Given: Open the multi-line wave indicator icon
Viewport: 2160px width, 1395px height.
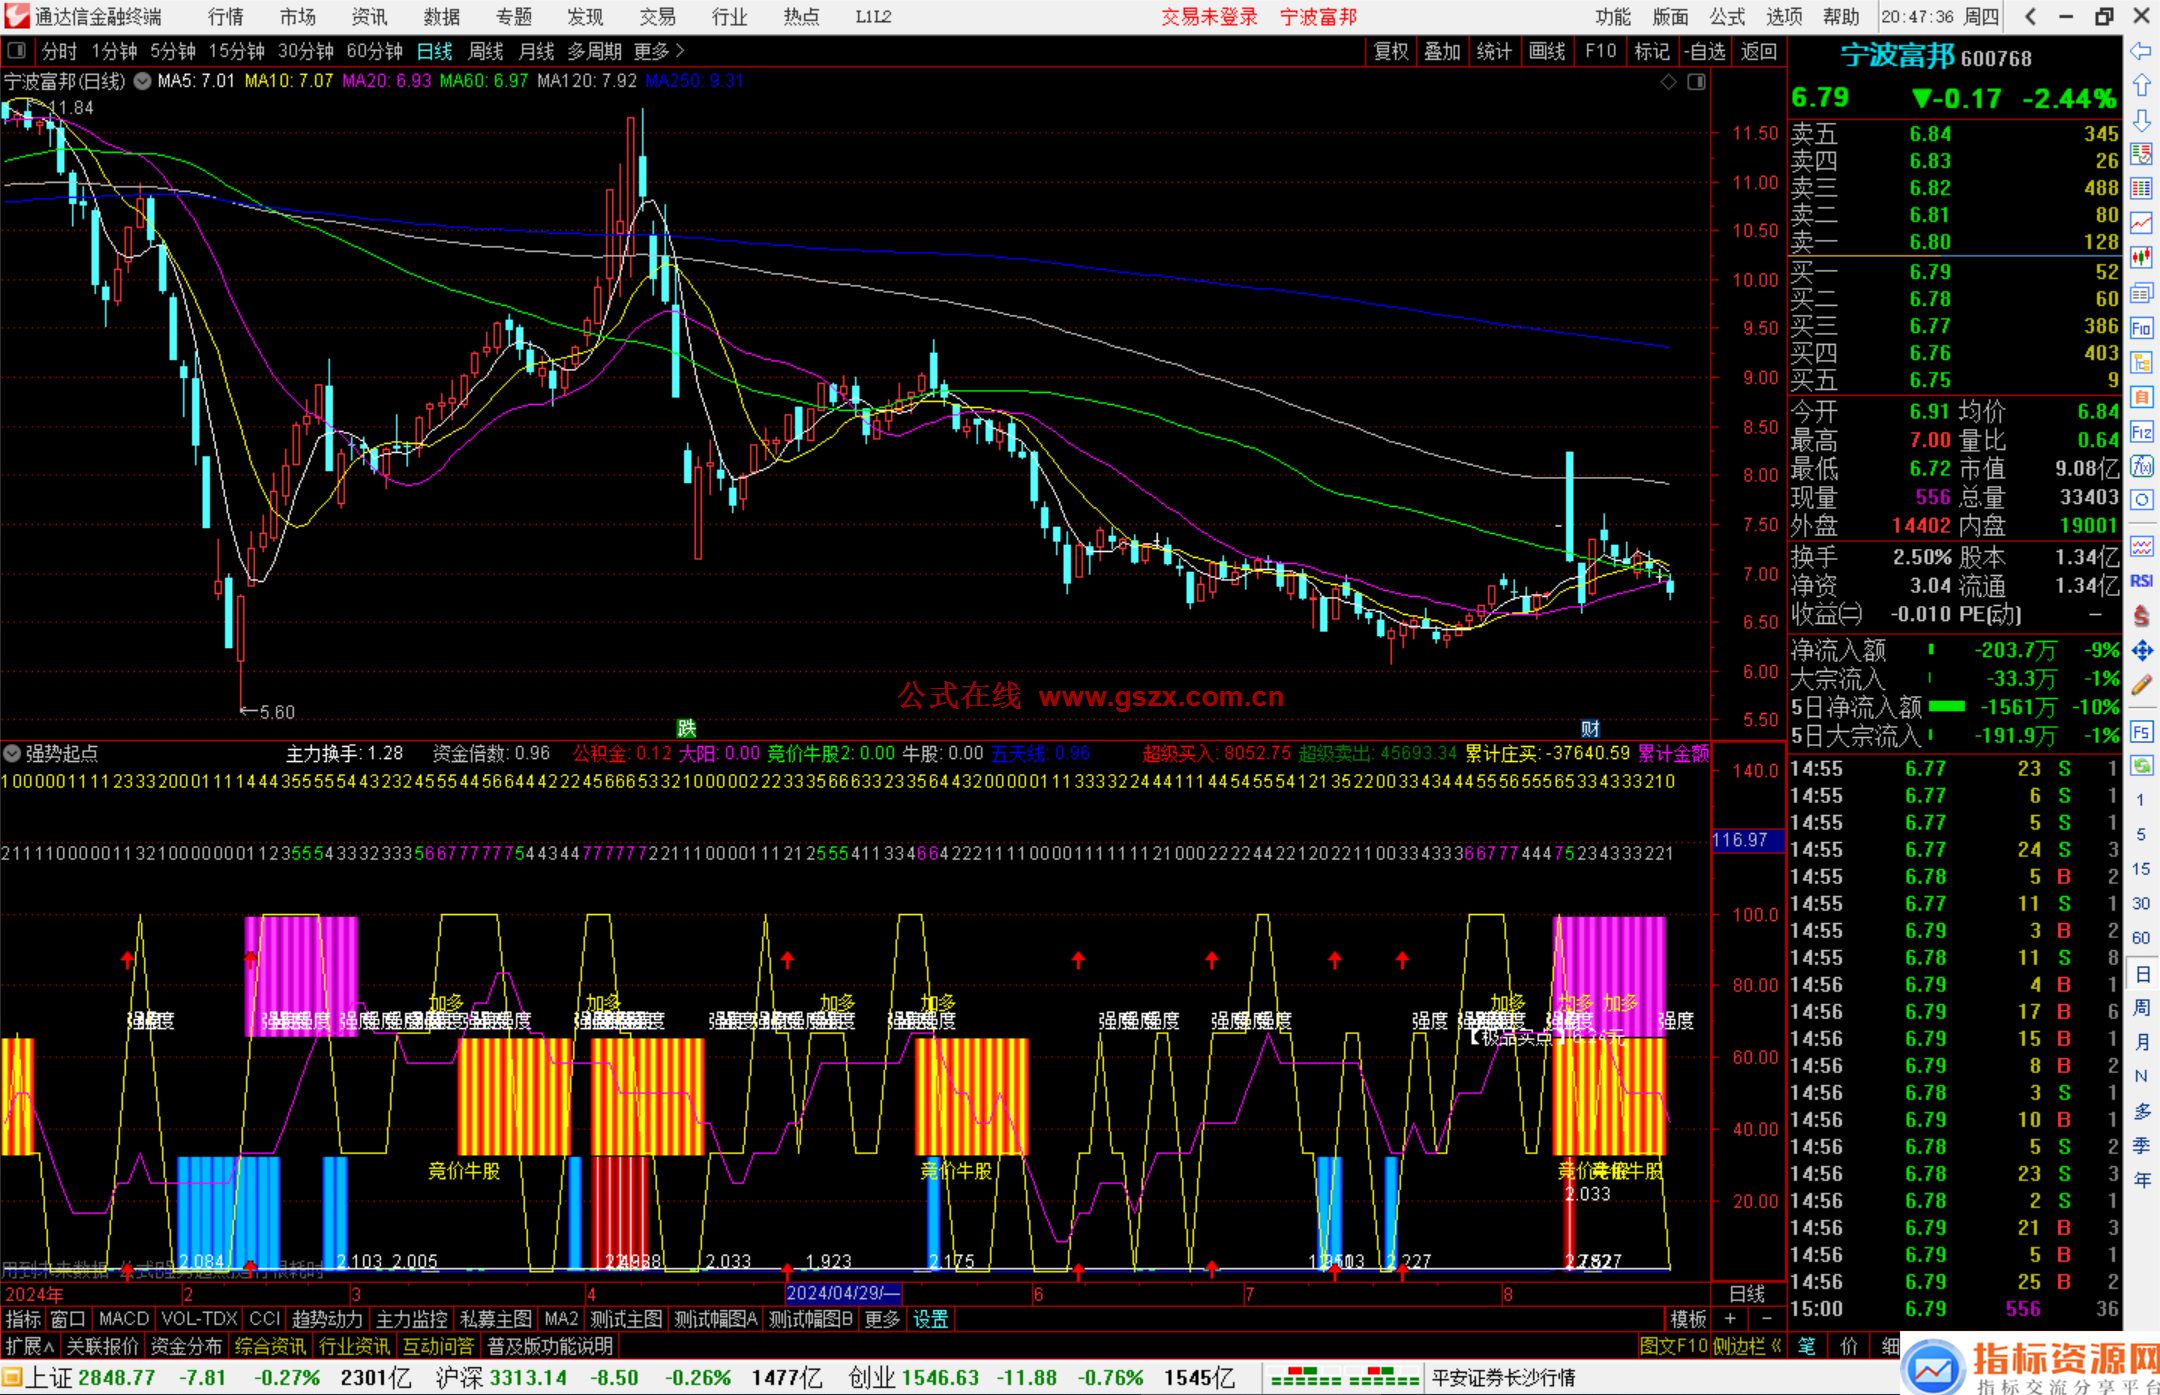Looking at the screenshot, I should (x=2141, y=546).
